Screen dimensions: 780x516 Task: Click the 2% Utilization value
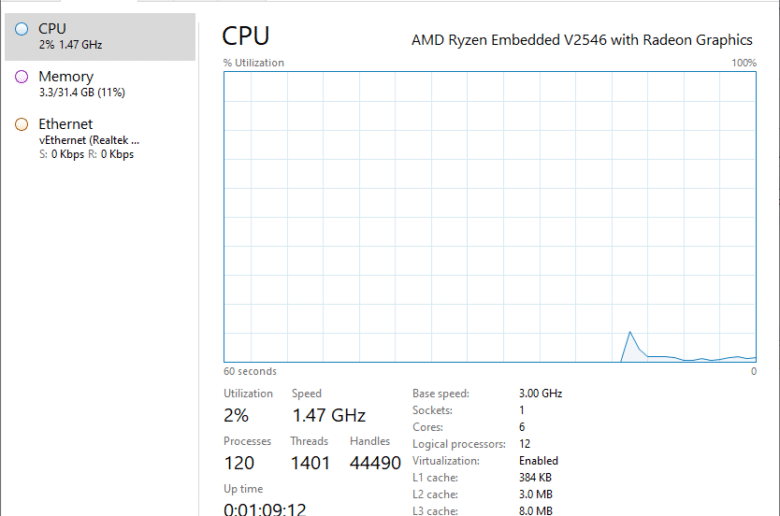[236, 415]
